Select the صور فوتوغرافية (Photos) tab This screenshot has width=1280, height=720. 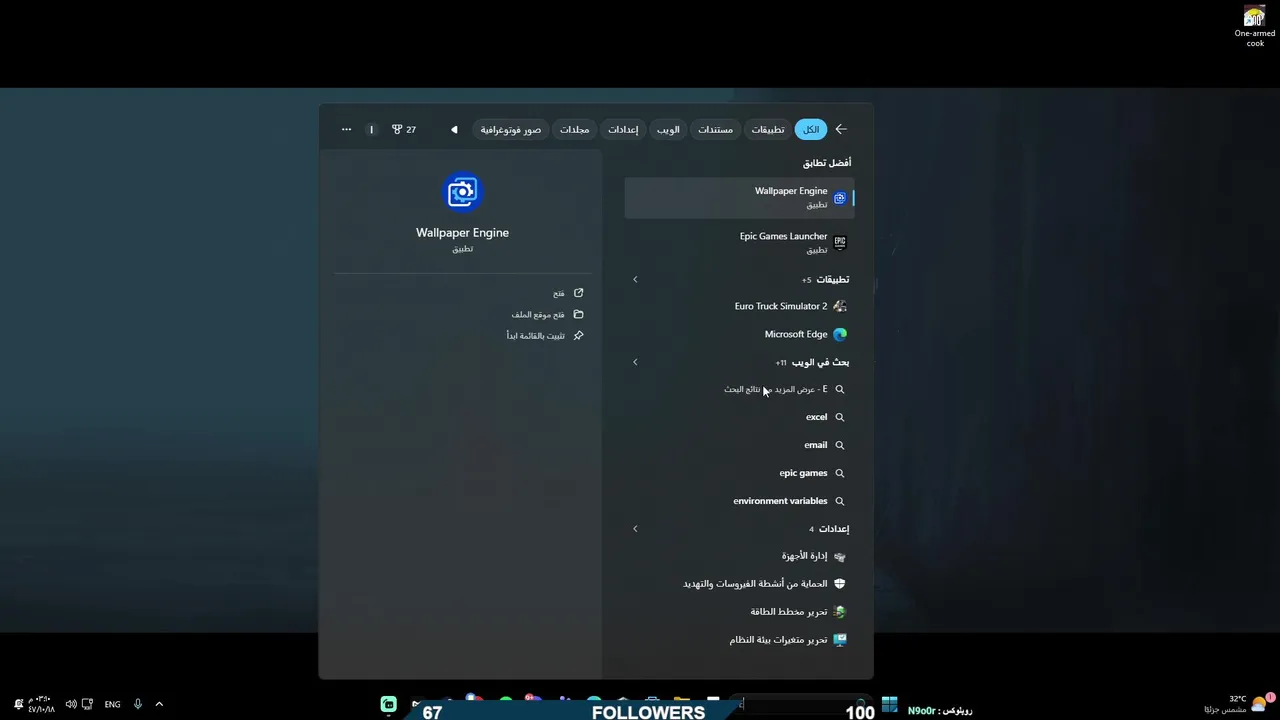(x=511, y=129)
